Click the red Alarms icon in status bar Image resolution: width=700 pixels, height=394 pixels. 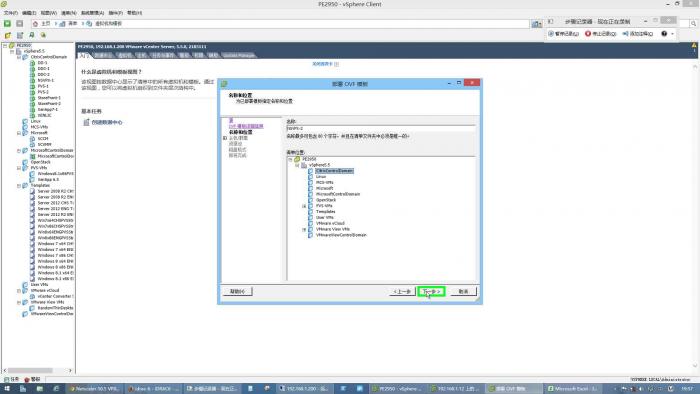tap(27, 379)
